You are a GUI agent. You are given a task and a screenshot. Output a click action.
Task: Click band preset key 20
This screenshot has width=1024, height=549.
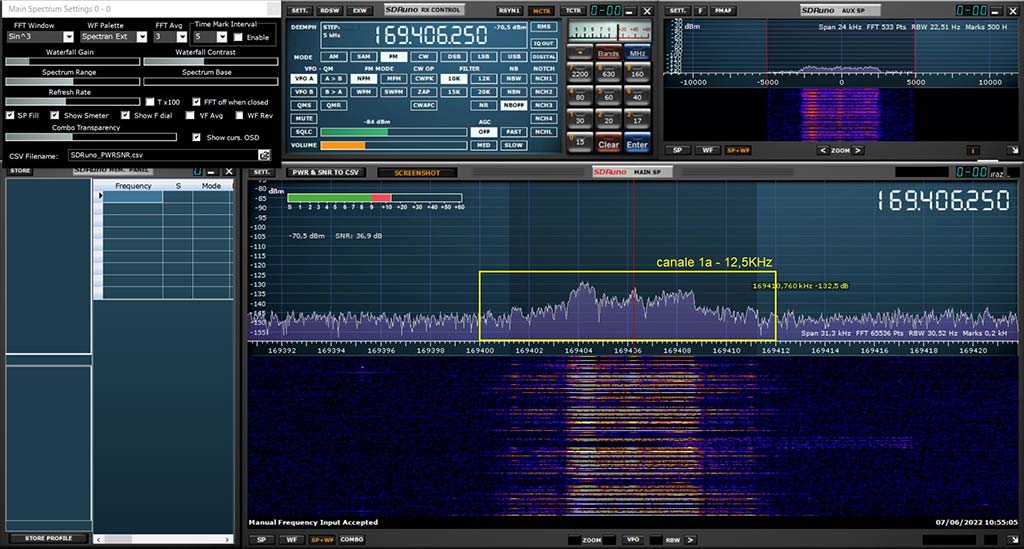(609, 119)
